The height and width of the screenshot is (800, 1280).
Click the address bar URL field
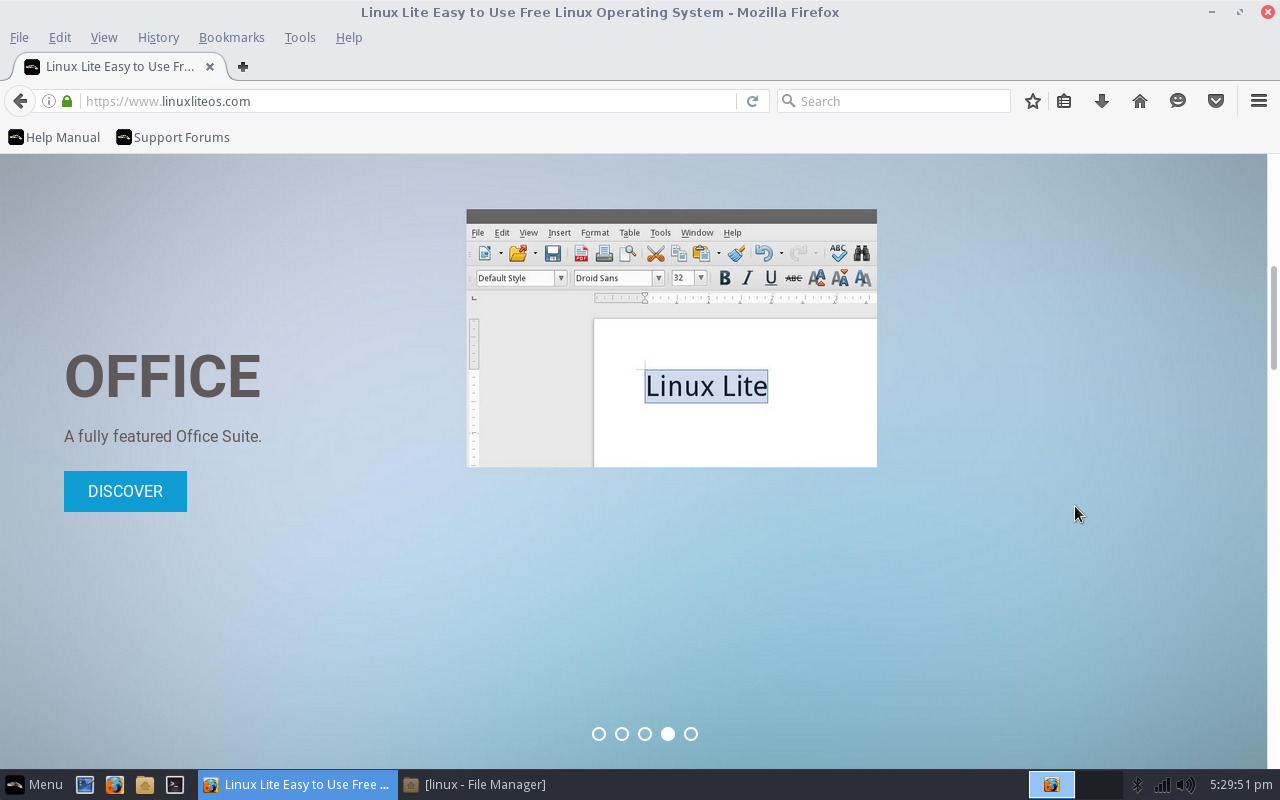408,101
